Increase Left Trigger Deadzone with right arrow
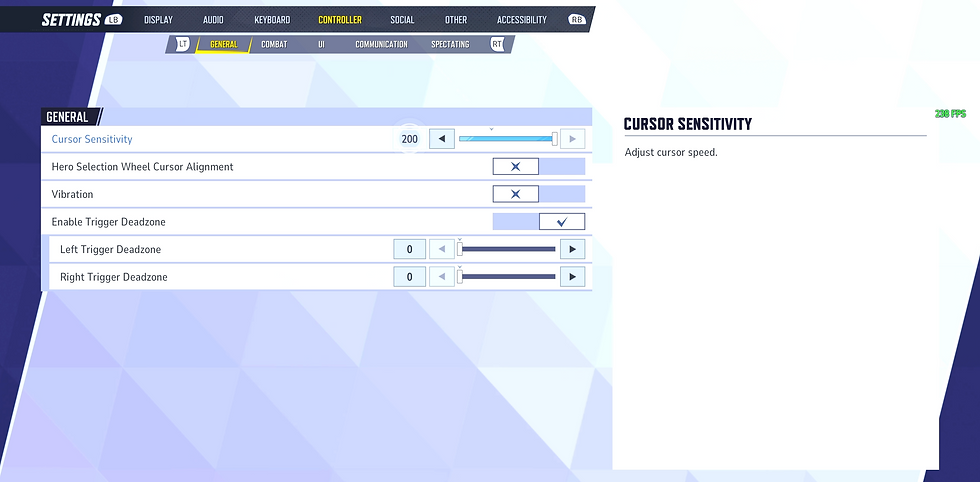The height and width of the screenshot is (482, 980). click(572, 249)
